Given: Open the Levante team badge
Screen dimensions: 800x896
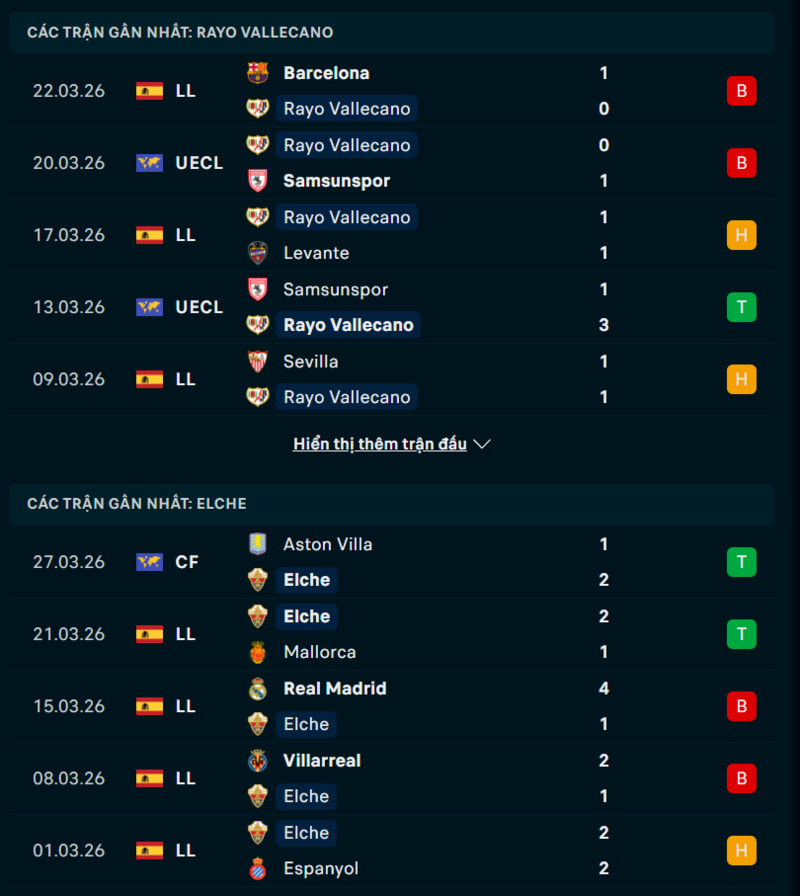Looking at the screenshot, I should pyautogui.click(x=258, y=253).
